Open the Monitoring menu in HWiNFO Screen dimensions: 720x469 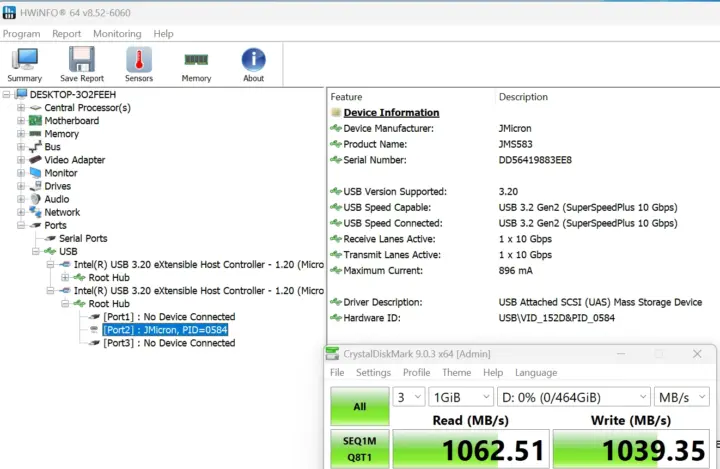(x=117, y=34)
